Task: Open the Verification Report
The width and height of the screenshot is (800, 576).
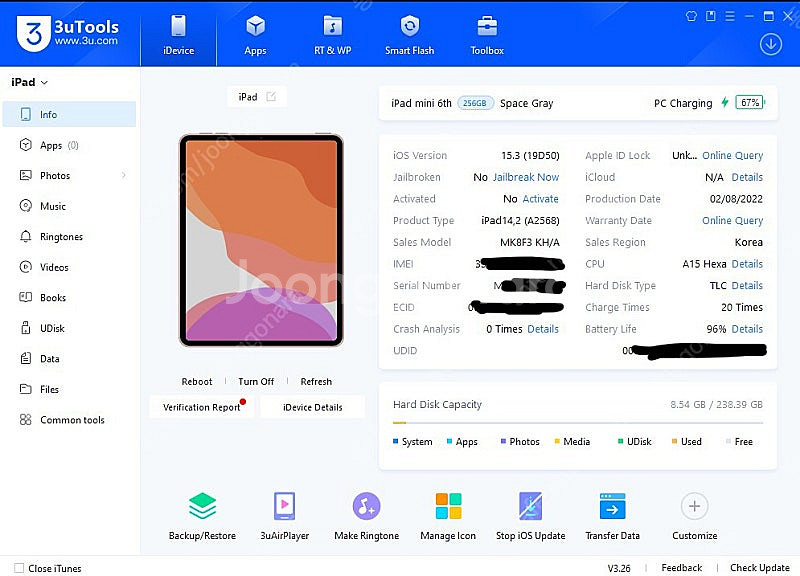Action: tap(202, 407)
